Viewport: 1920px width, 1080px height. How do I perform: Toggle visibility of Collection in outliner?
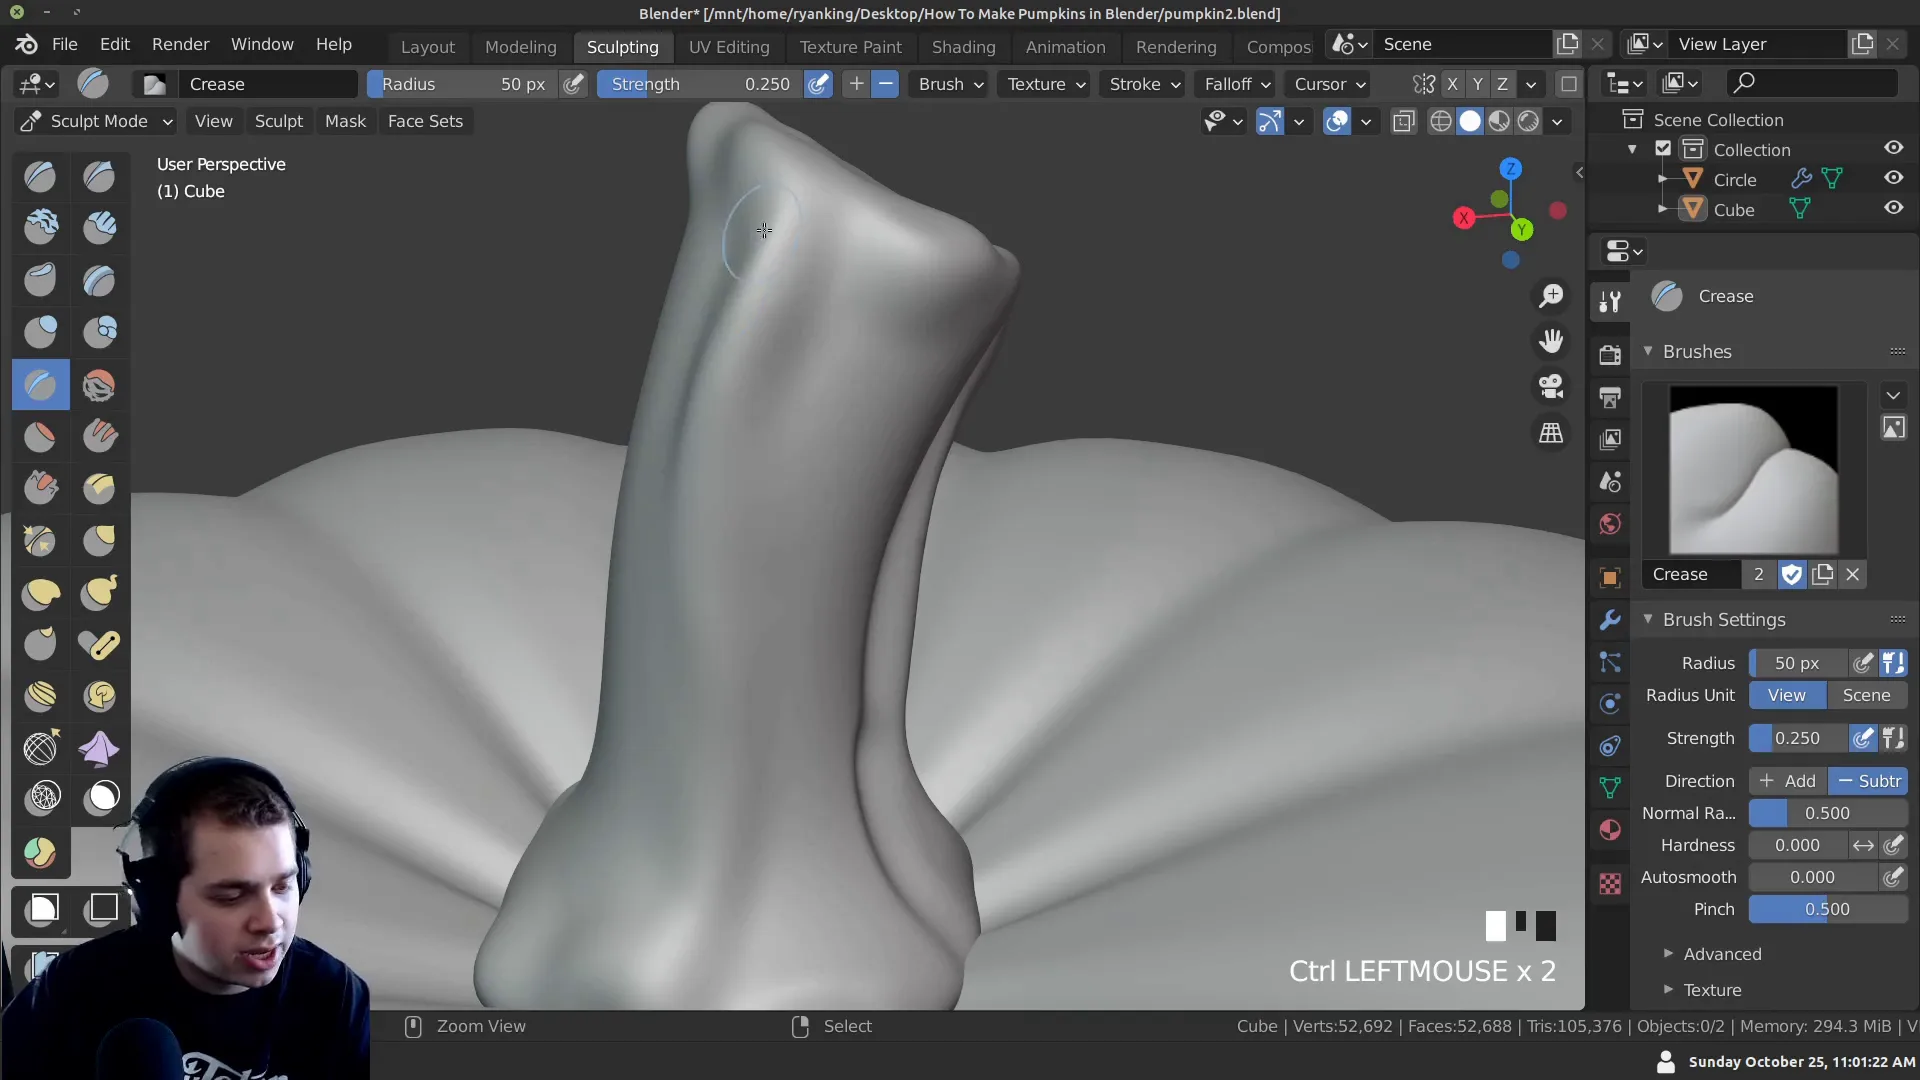pyautogui.click(x=1894, y=148)
